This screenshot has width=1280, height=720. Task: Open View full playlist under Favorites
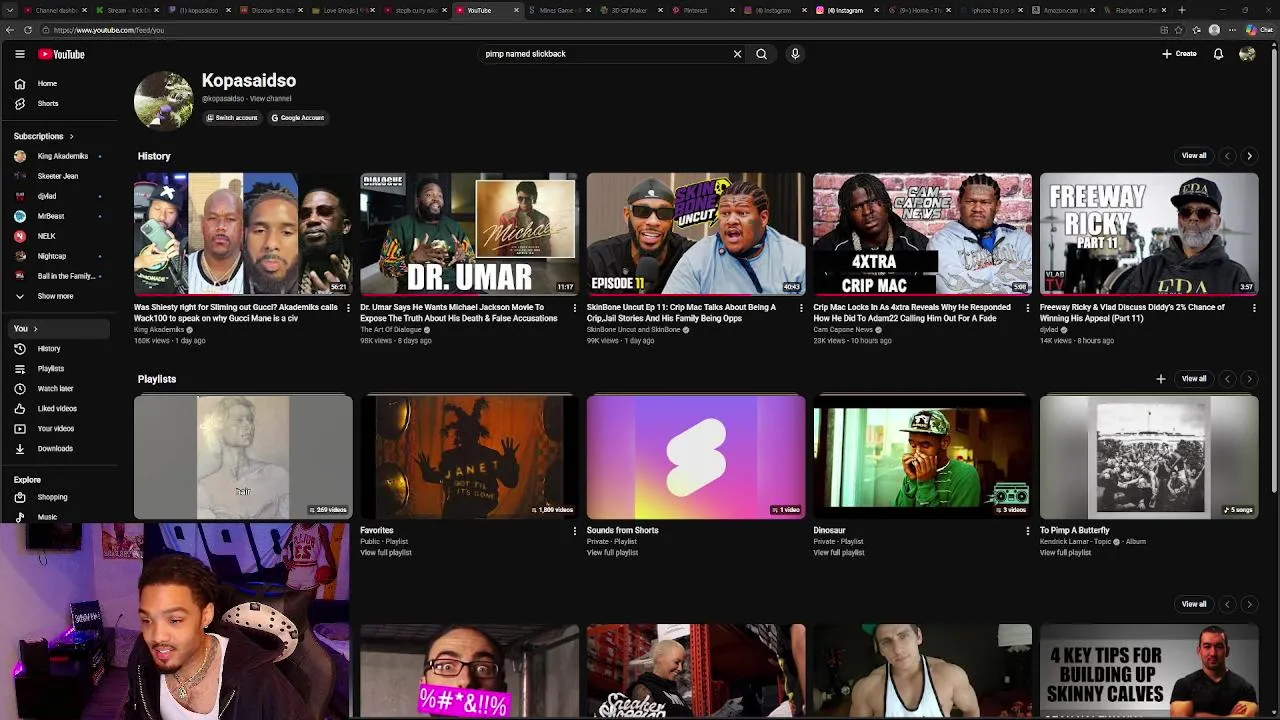[x=386, y=553]
